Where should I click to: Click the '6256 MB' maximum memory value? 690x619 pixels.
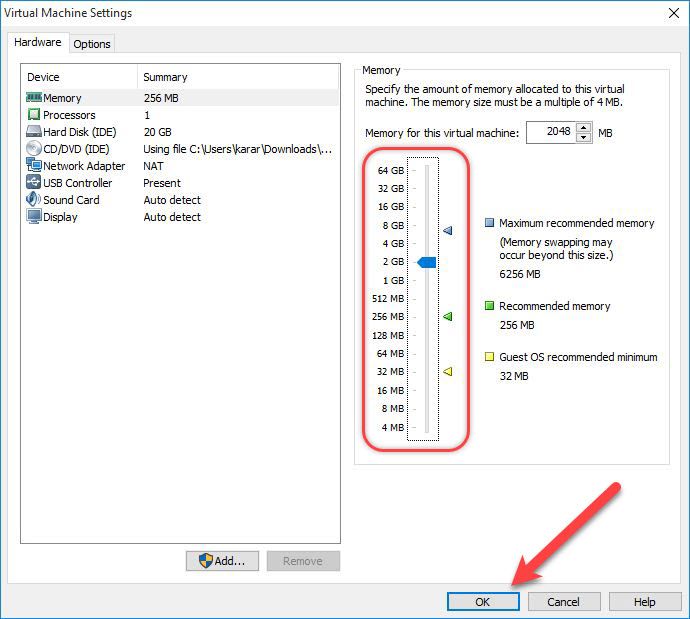(520, 274)
